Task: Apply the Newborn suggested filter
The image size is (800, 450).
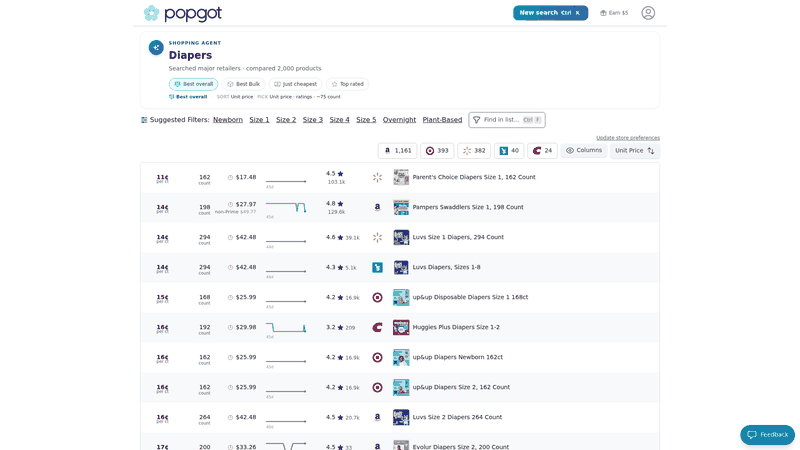Action: click(228, 120)
